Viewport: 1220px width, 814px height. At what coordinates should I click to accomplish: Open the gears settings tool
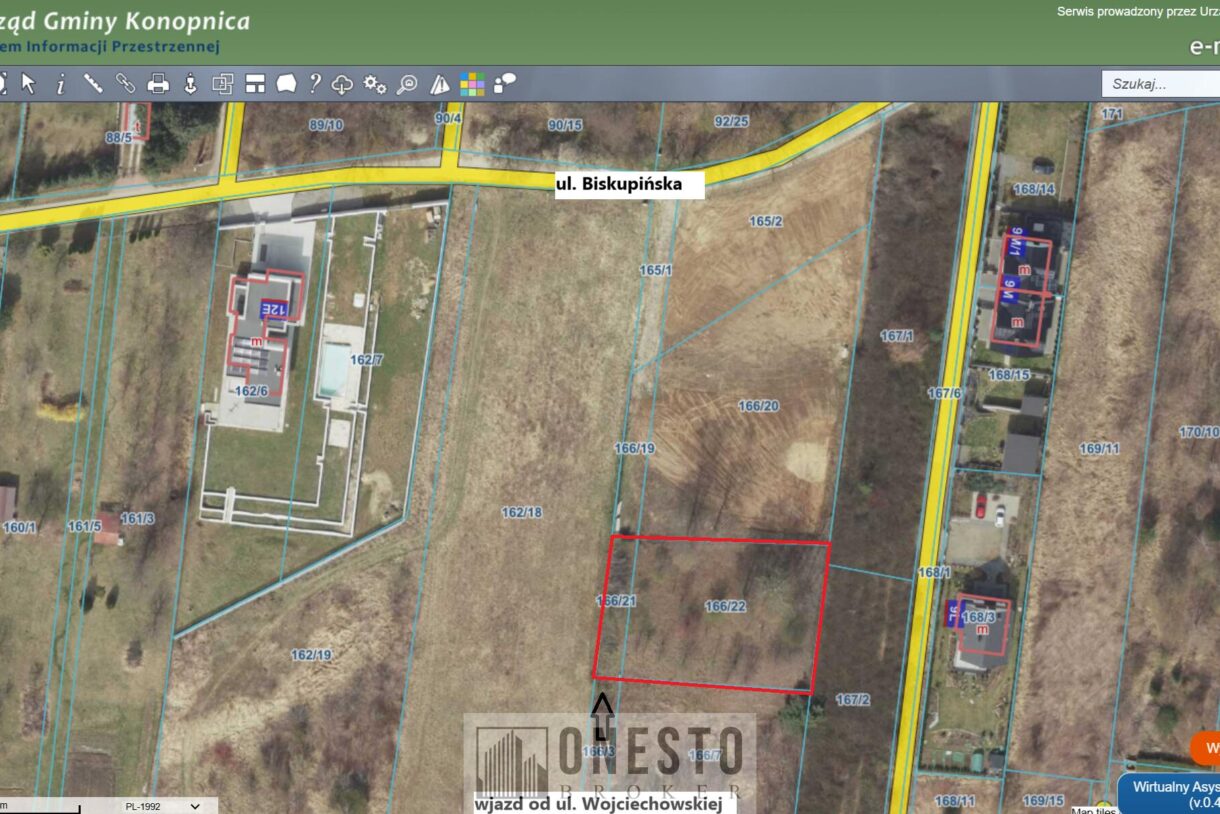pyautogui.click(x=375, y=84)
